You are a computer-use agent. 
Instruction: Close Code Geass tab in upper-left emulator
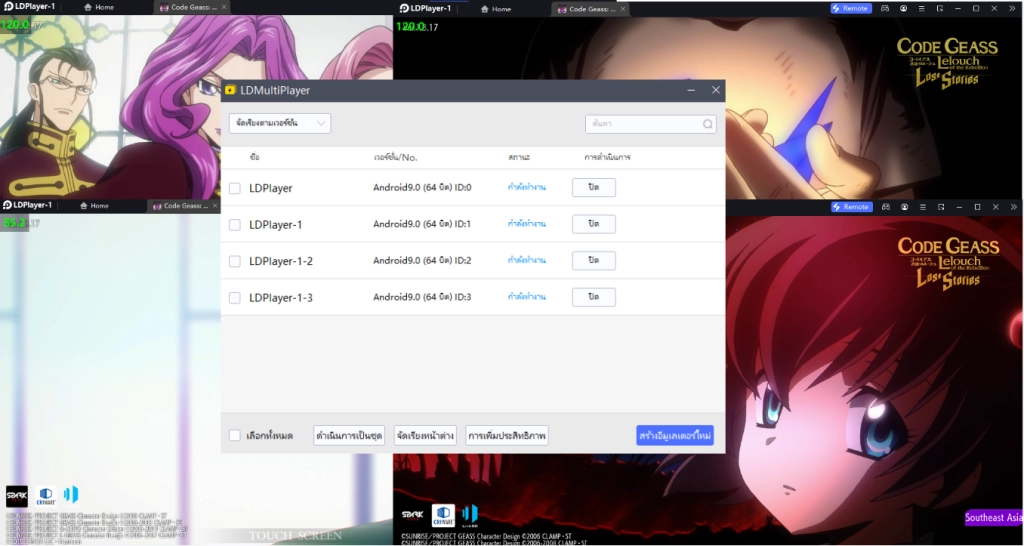(x=224, y=7)
